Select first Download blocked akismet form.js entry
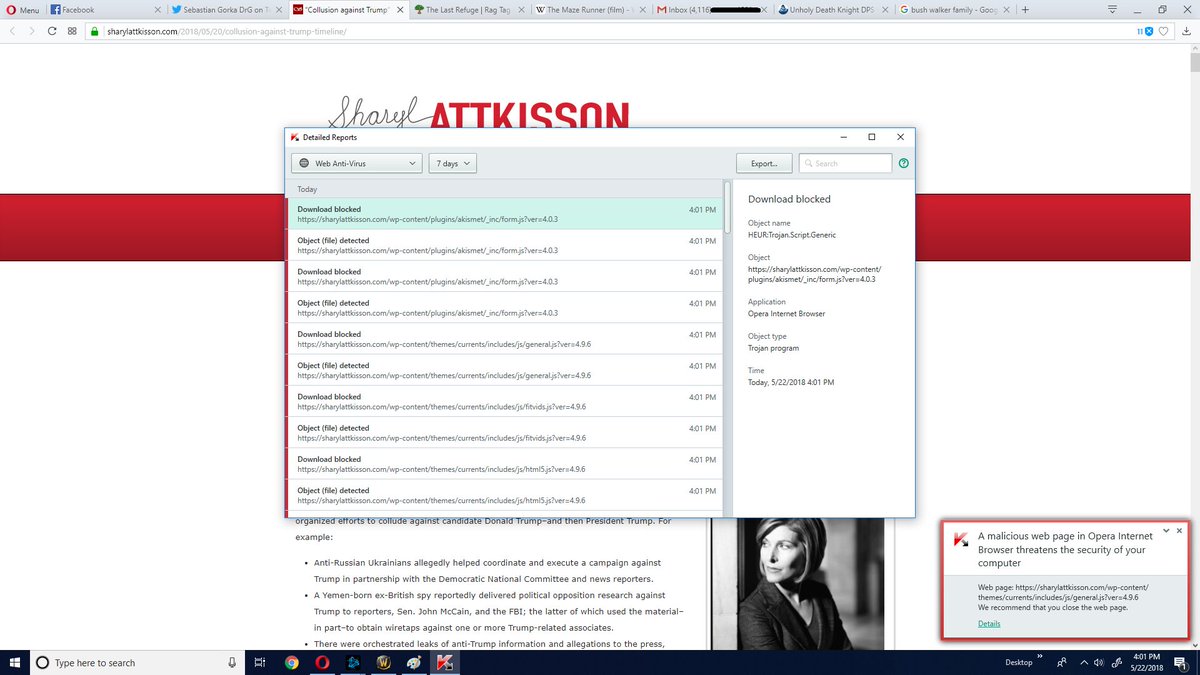The width and height of the screenshot is (1200, 675). [x=506, y=214]
